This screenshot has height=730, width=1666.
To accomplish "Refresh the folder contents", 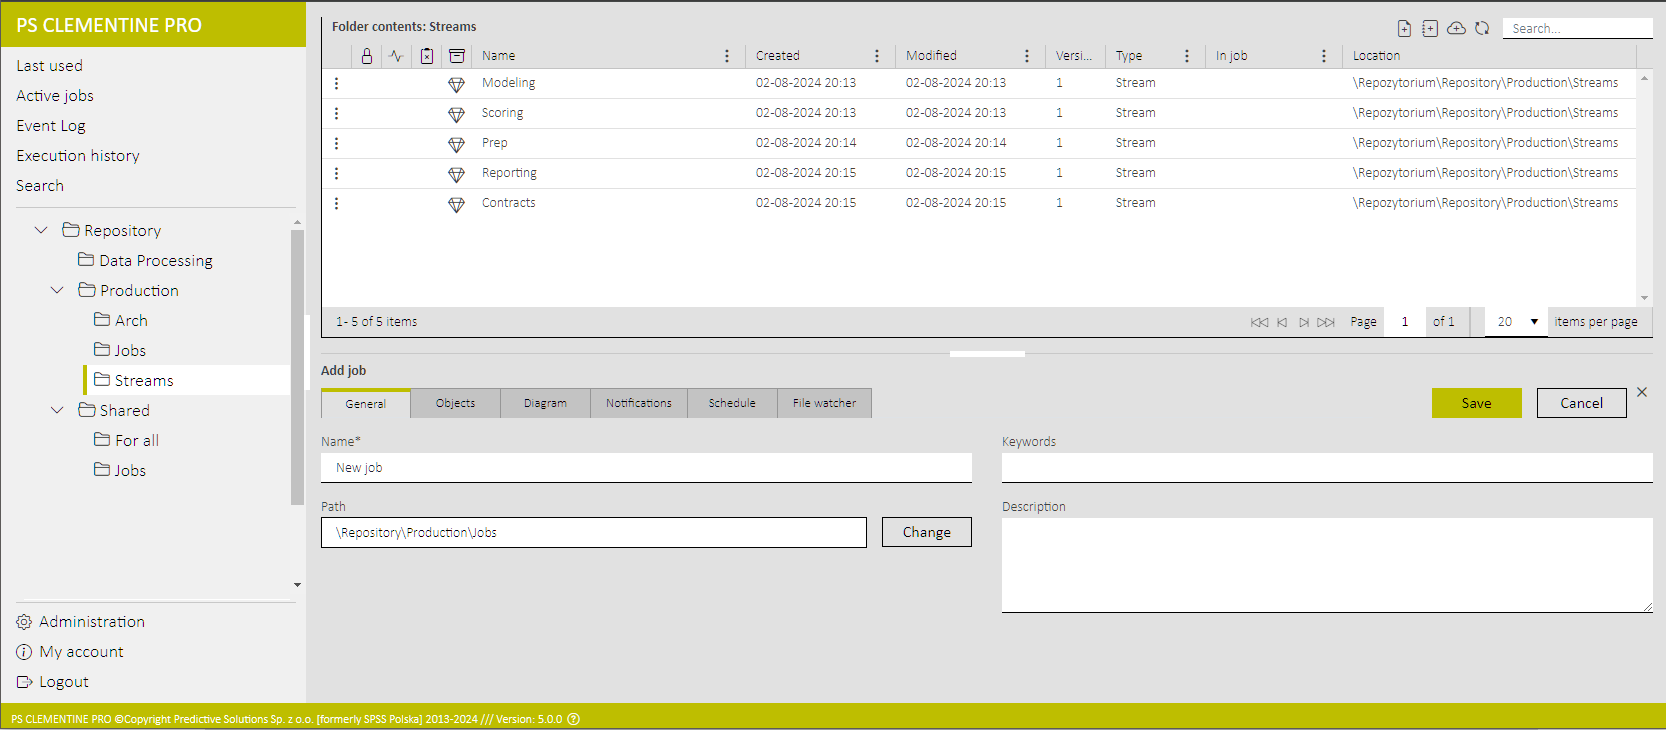I will point(1482,28).
